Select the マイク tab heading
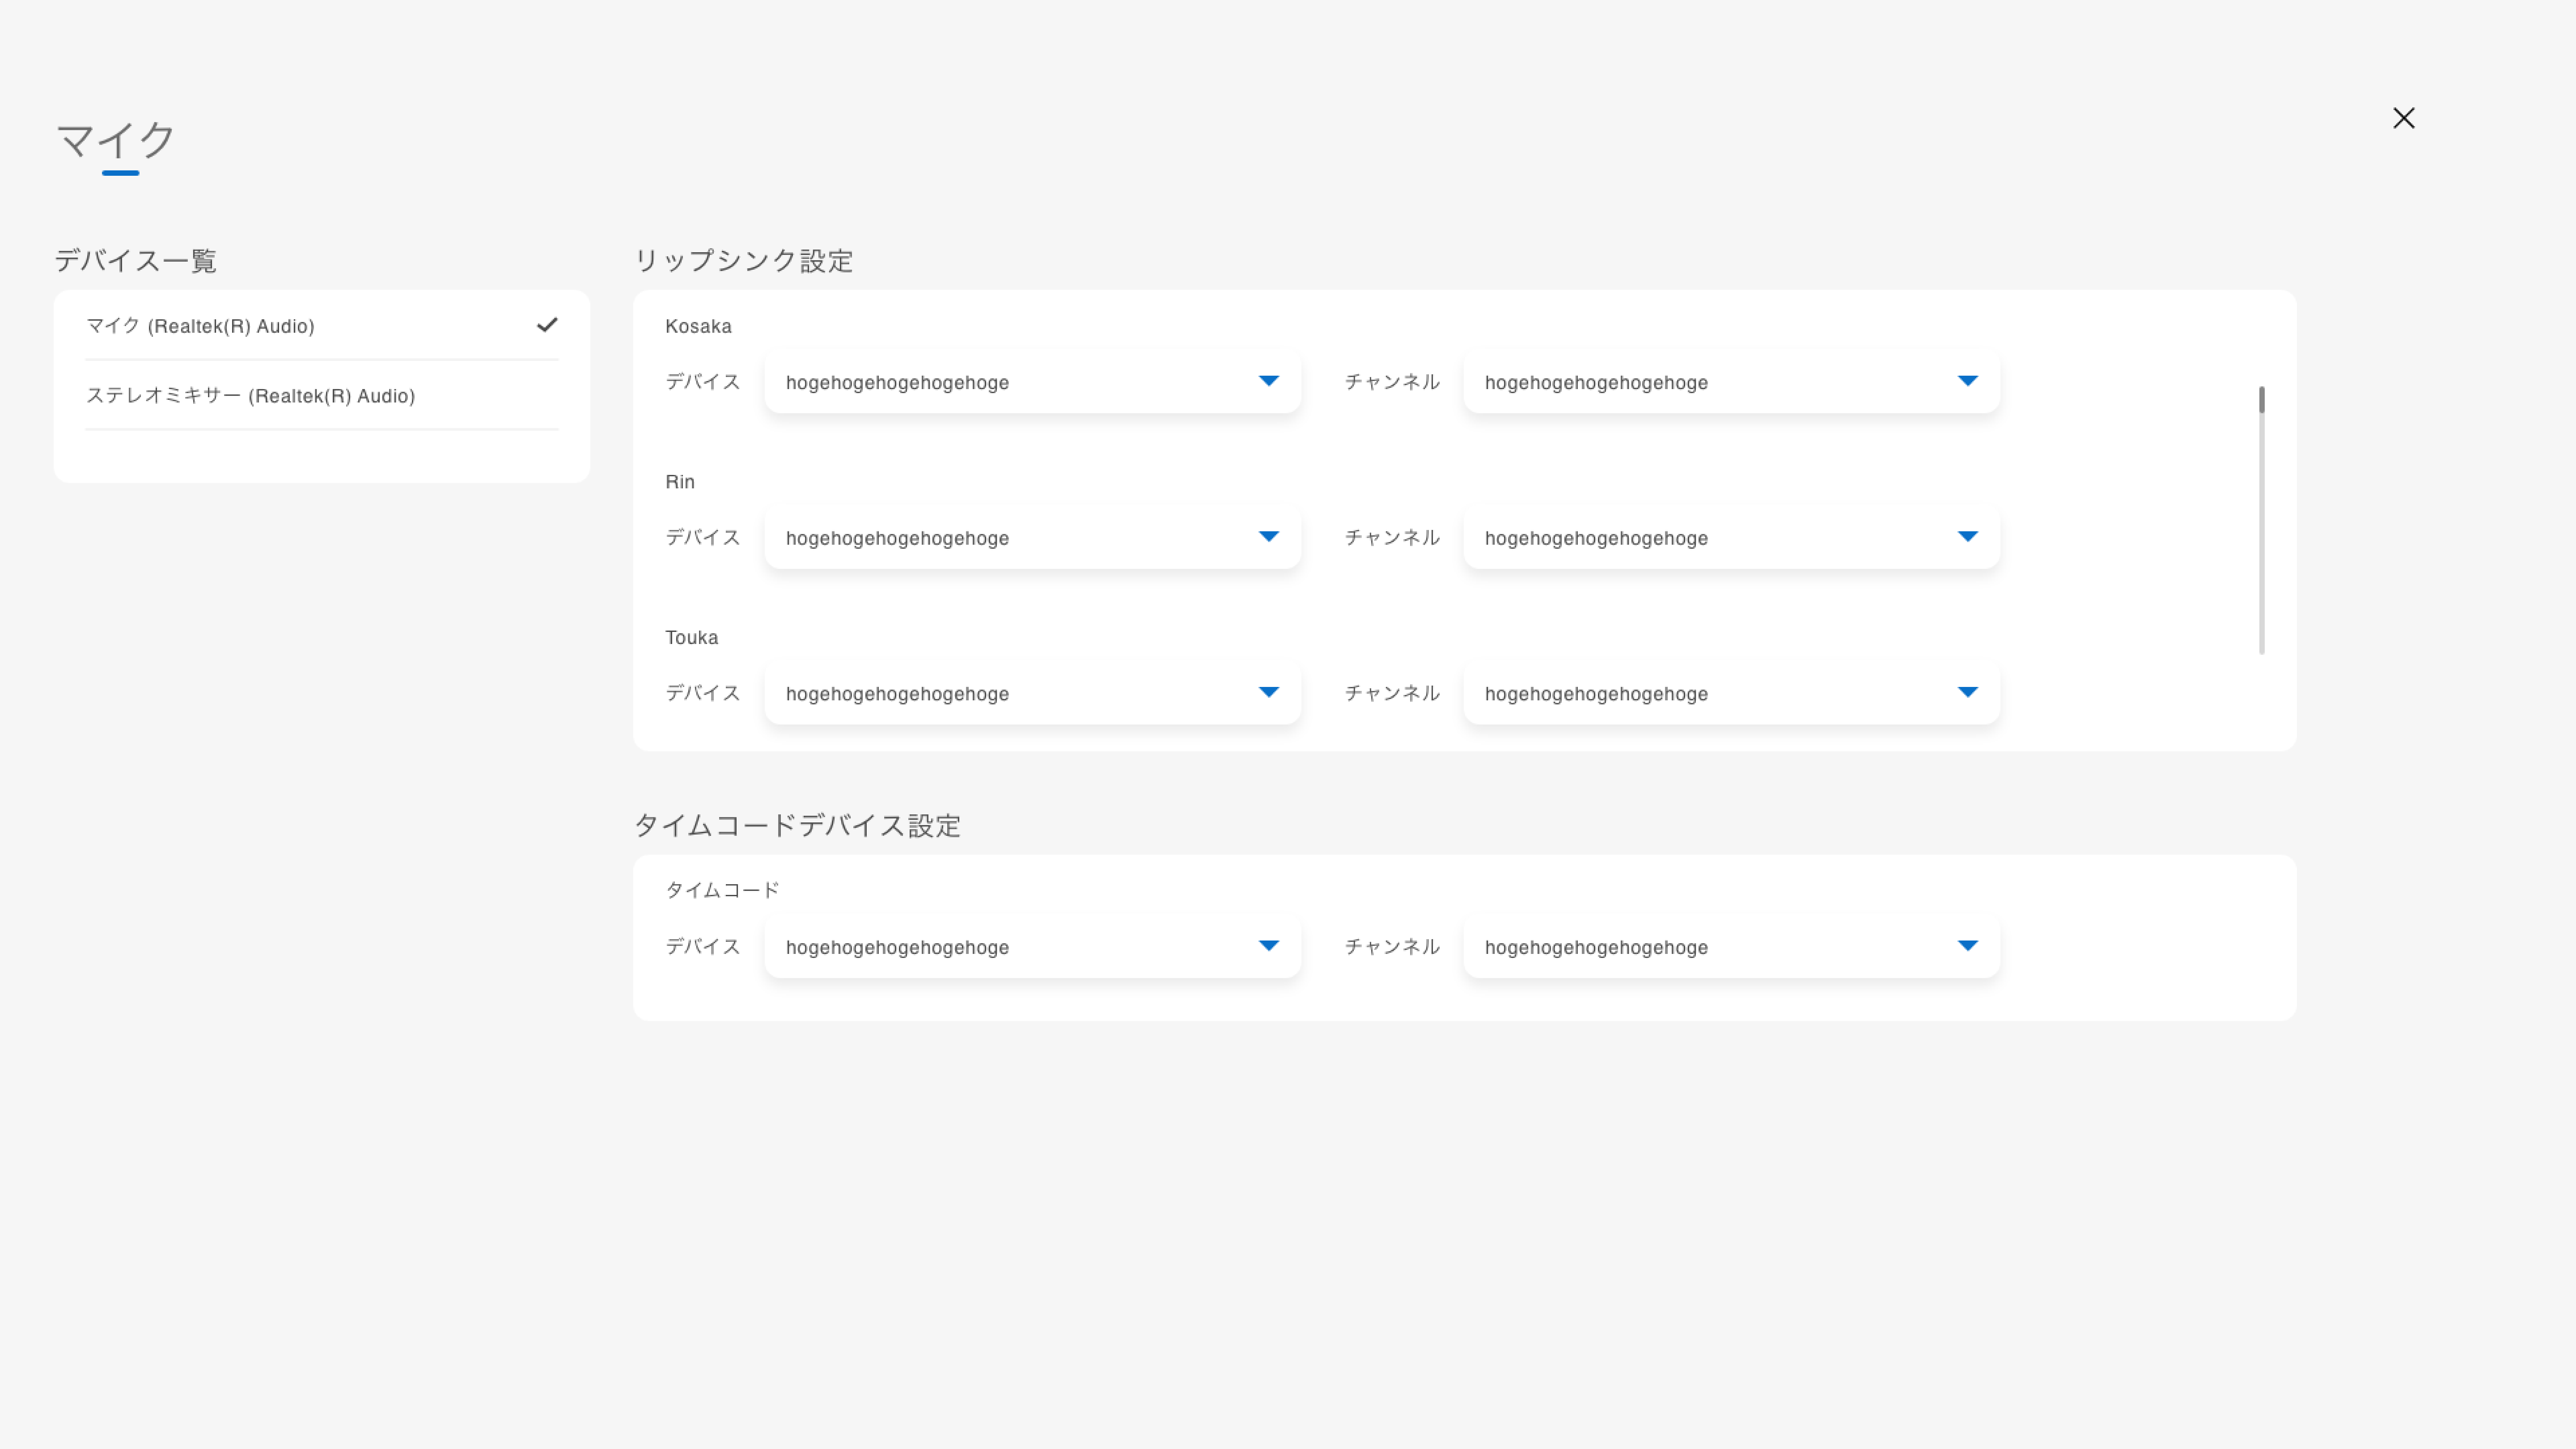This screenshot has height=1449, width=2576. point(116,140)
